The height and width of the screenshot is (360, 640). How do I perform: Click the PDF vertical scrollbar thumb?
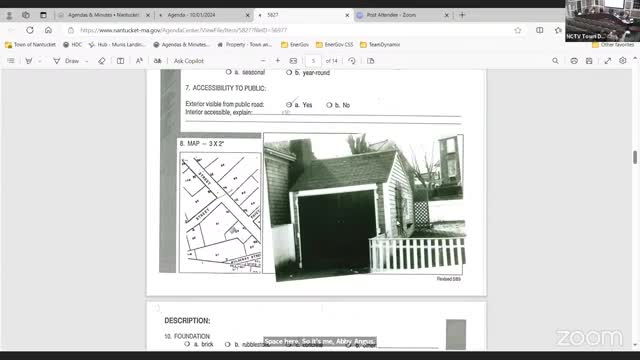click(x=635, y=157)
